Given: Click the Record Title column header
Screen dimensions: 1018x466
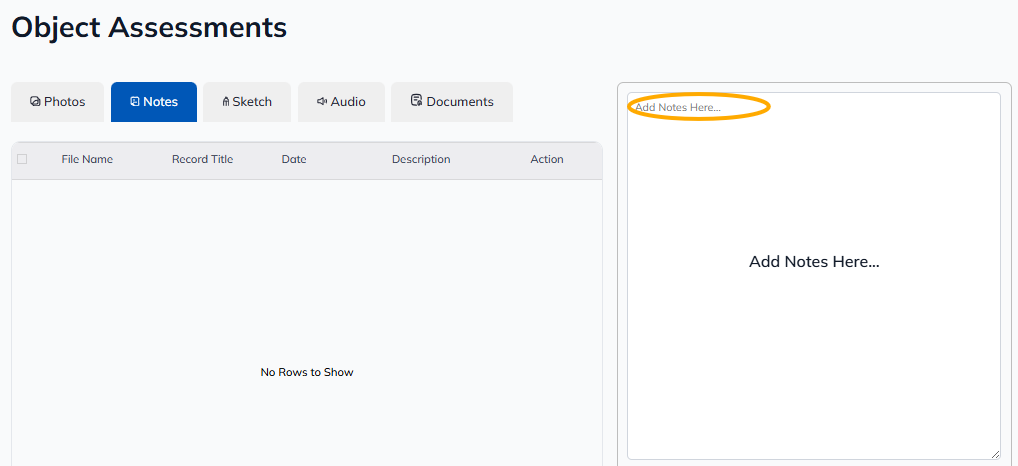Looking at the screenshot, I should pyautogui.click(x=202, y=159).
